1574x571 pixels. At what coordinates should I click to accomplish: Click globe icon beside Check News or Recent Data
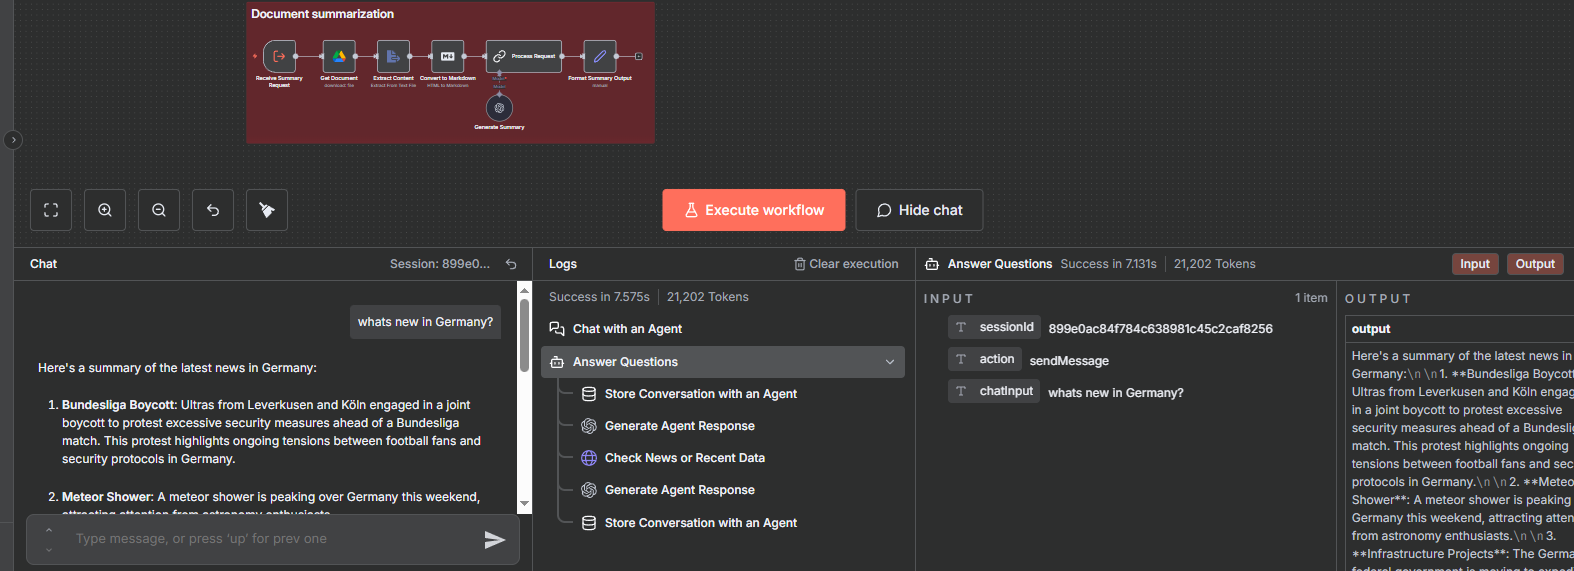tap(589, 458)
